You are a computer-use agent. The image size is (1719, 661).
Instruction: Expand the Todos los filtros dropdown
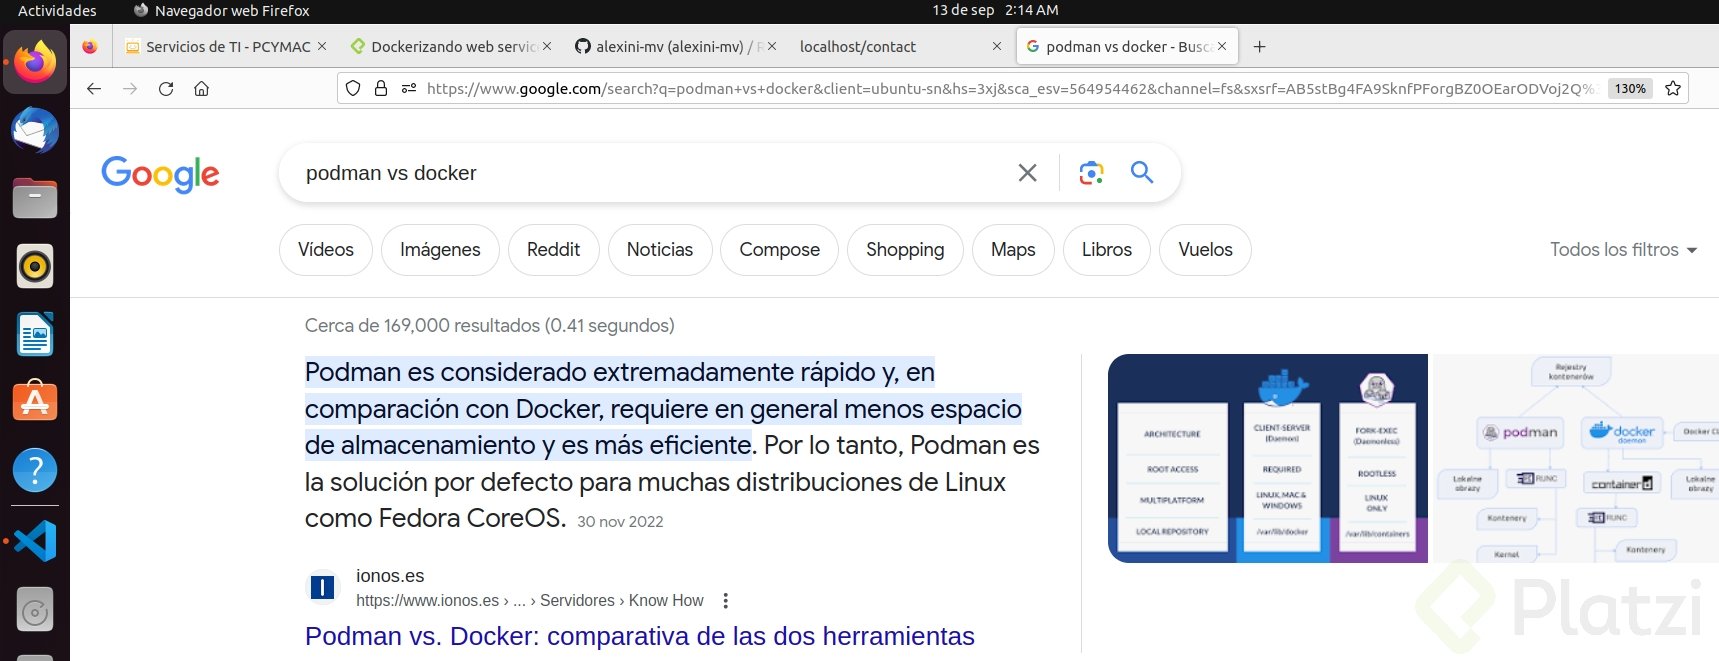click(1624, 250)
